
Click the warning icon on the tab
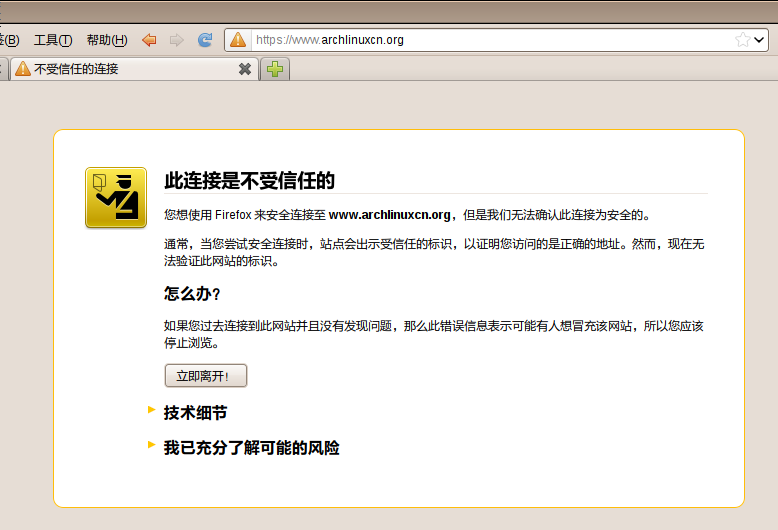click(23, 68)
